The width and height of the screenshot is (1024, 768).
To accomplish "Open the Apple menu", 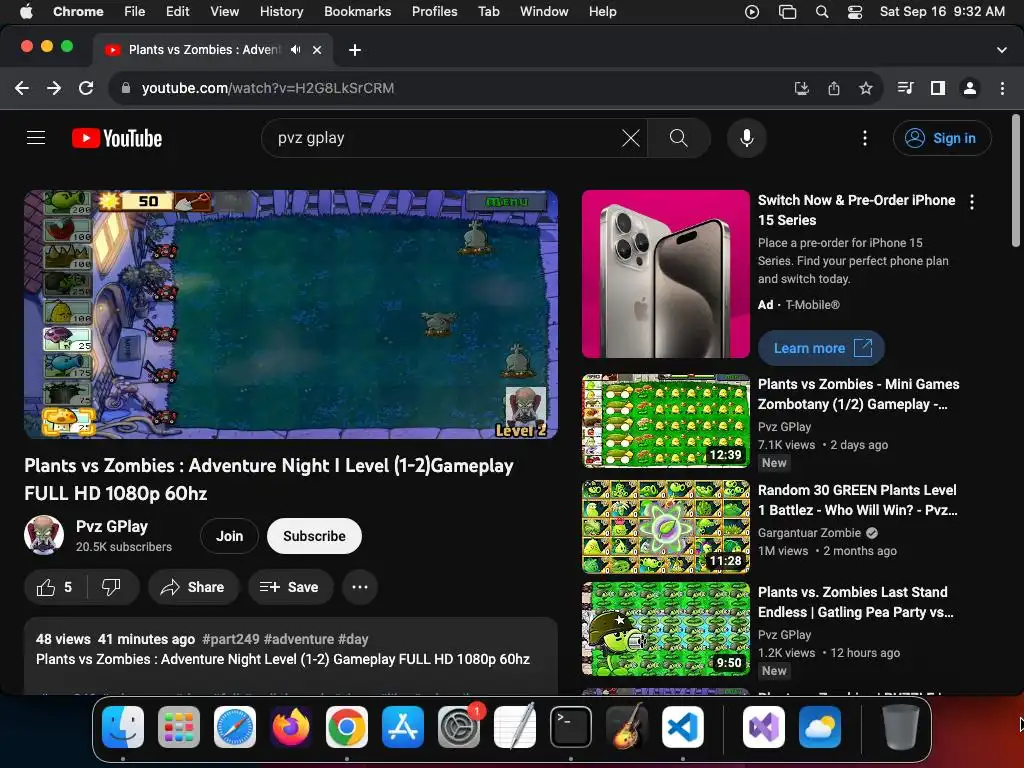I will click(x=26, y=12).
